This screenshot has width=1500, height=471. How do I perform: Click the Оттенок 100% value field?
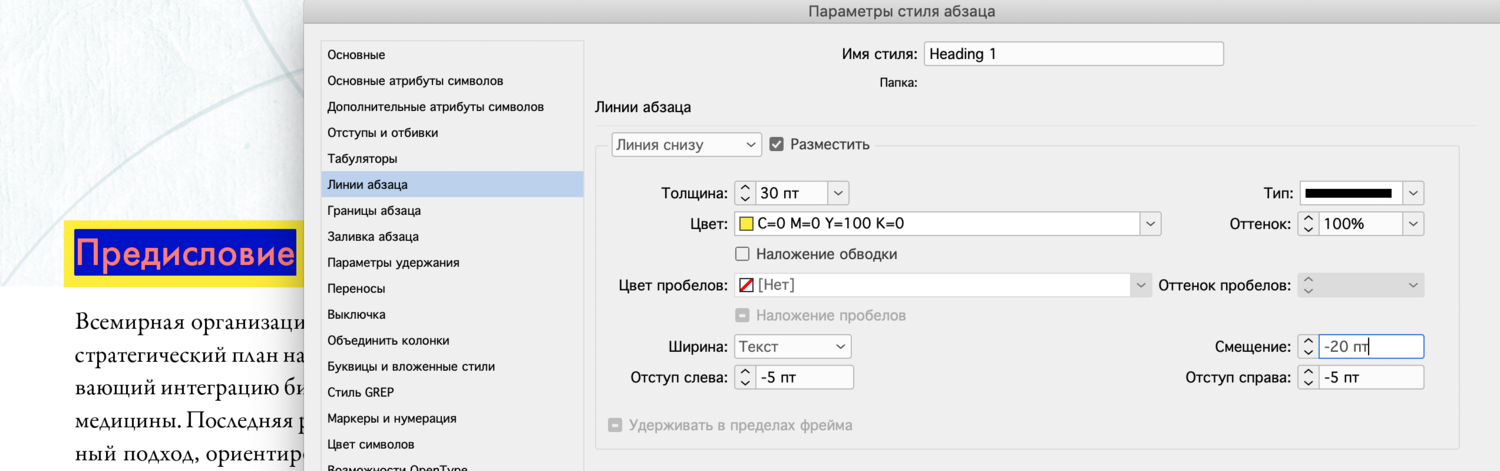1360,224
